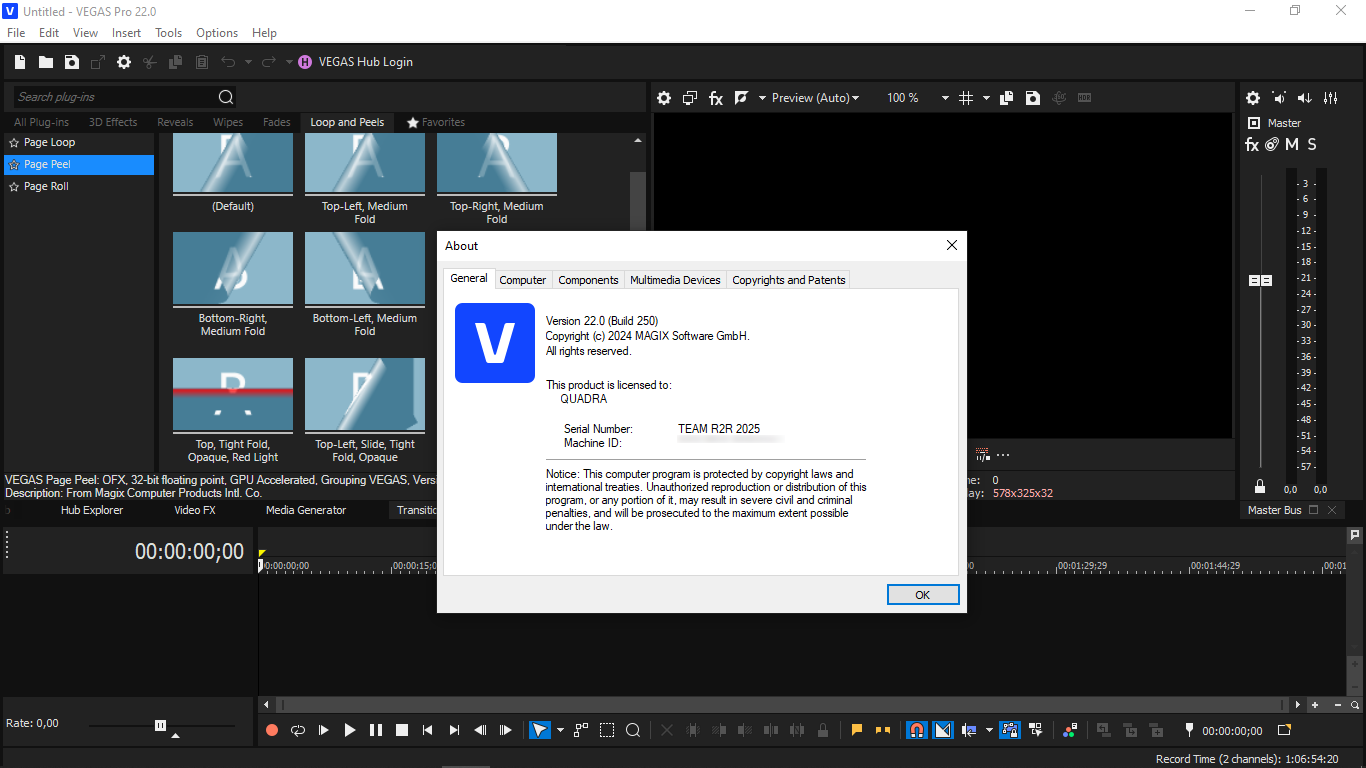Create a new project with the New icon
This screenshot has width=1366, height=768.
(x=20, y=62)
